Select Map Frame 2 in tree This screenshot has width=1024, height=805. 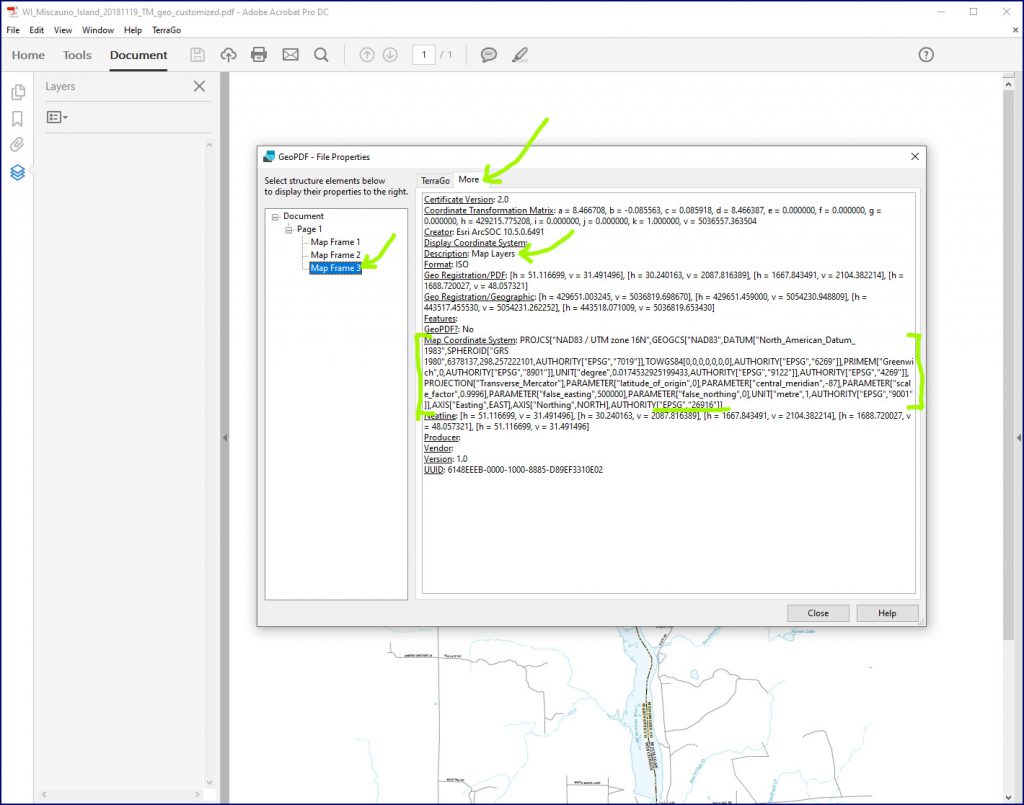tap(335, 255)
